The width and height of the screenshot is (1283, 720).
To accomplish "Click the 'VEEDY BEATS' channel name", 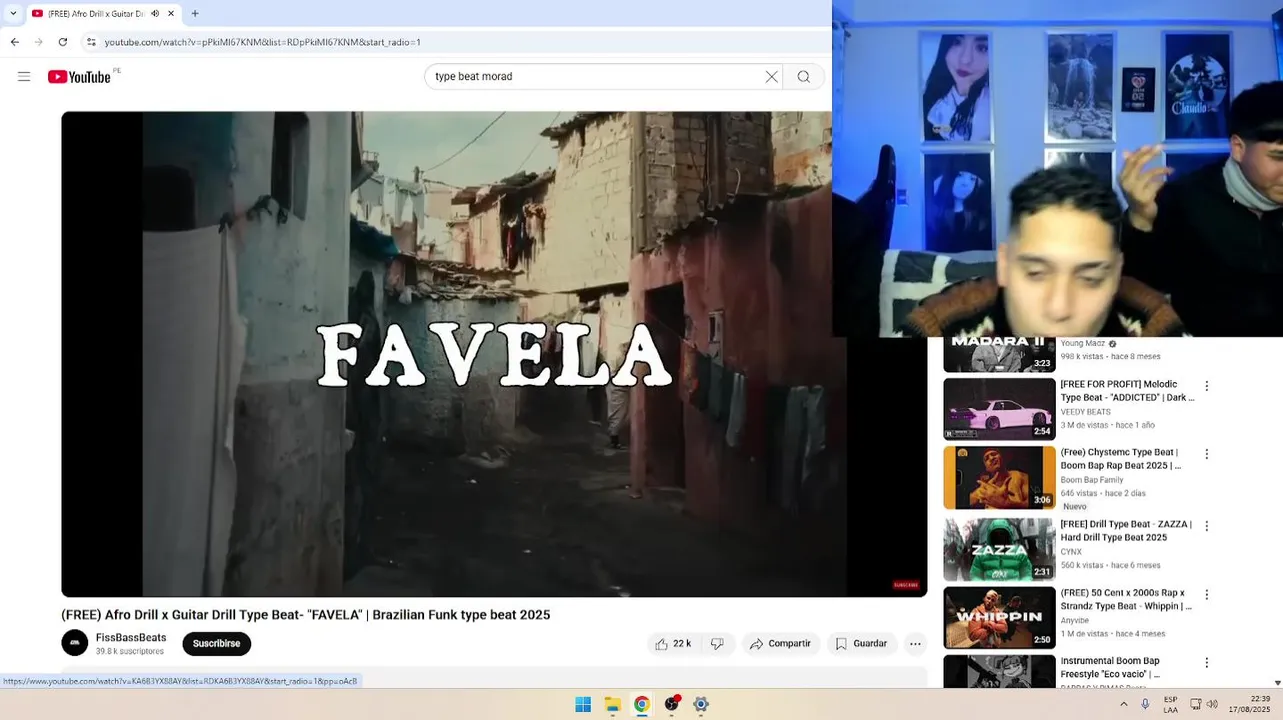I will (1085, 412).
